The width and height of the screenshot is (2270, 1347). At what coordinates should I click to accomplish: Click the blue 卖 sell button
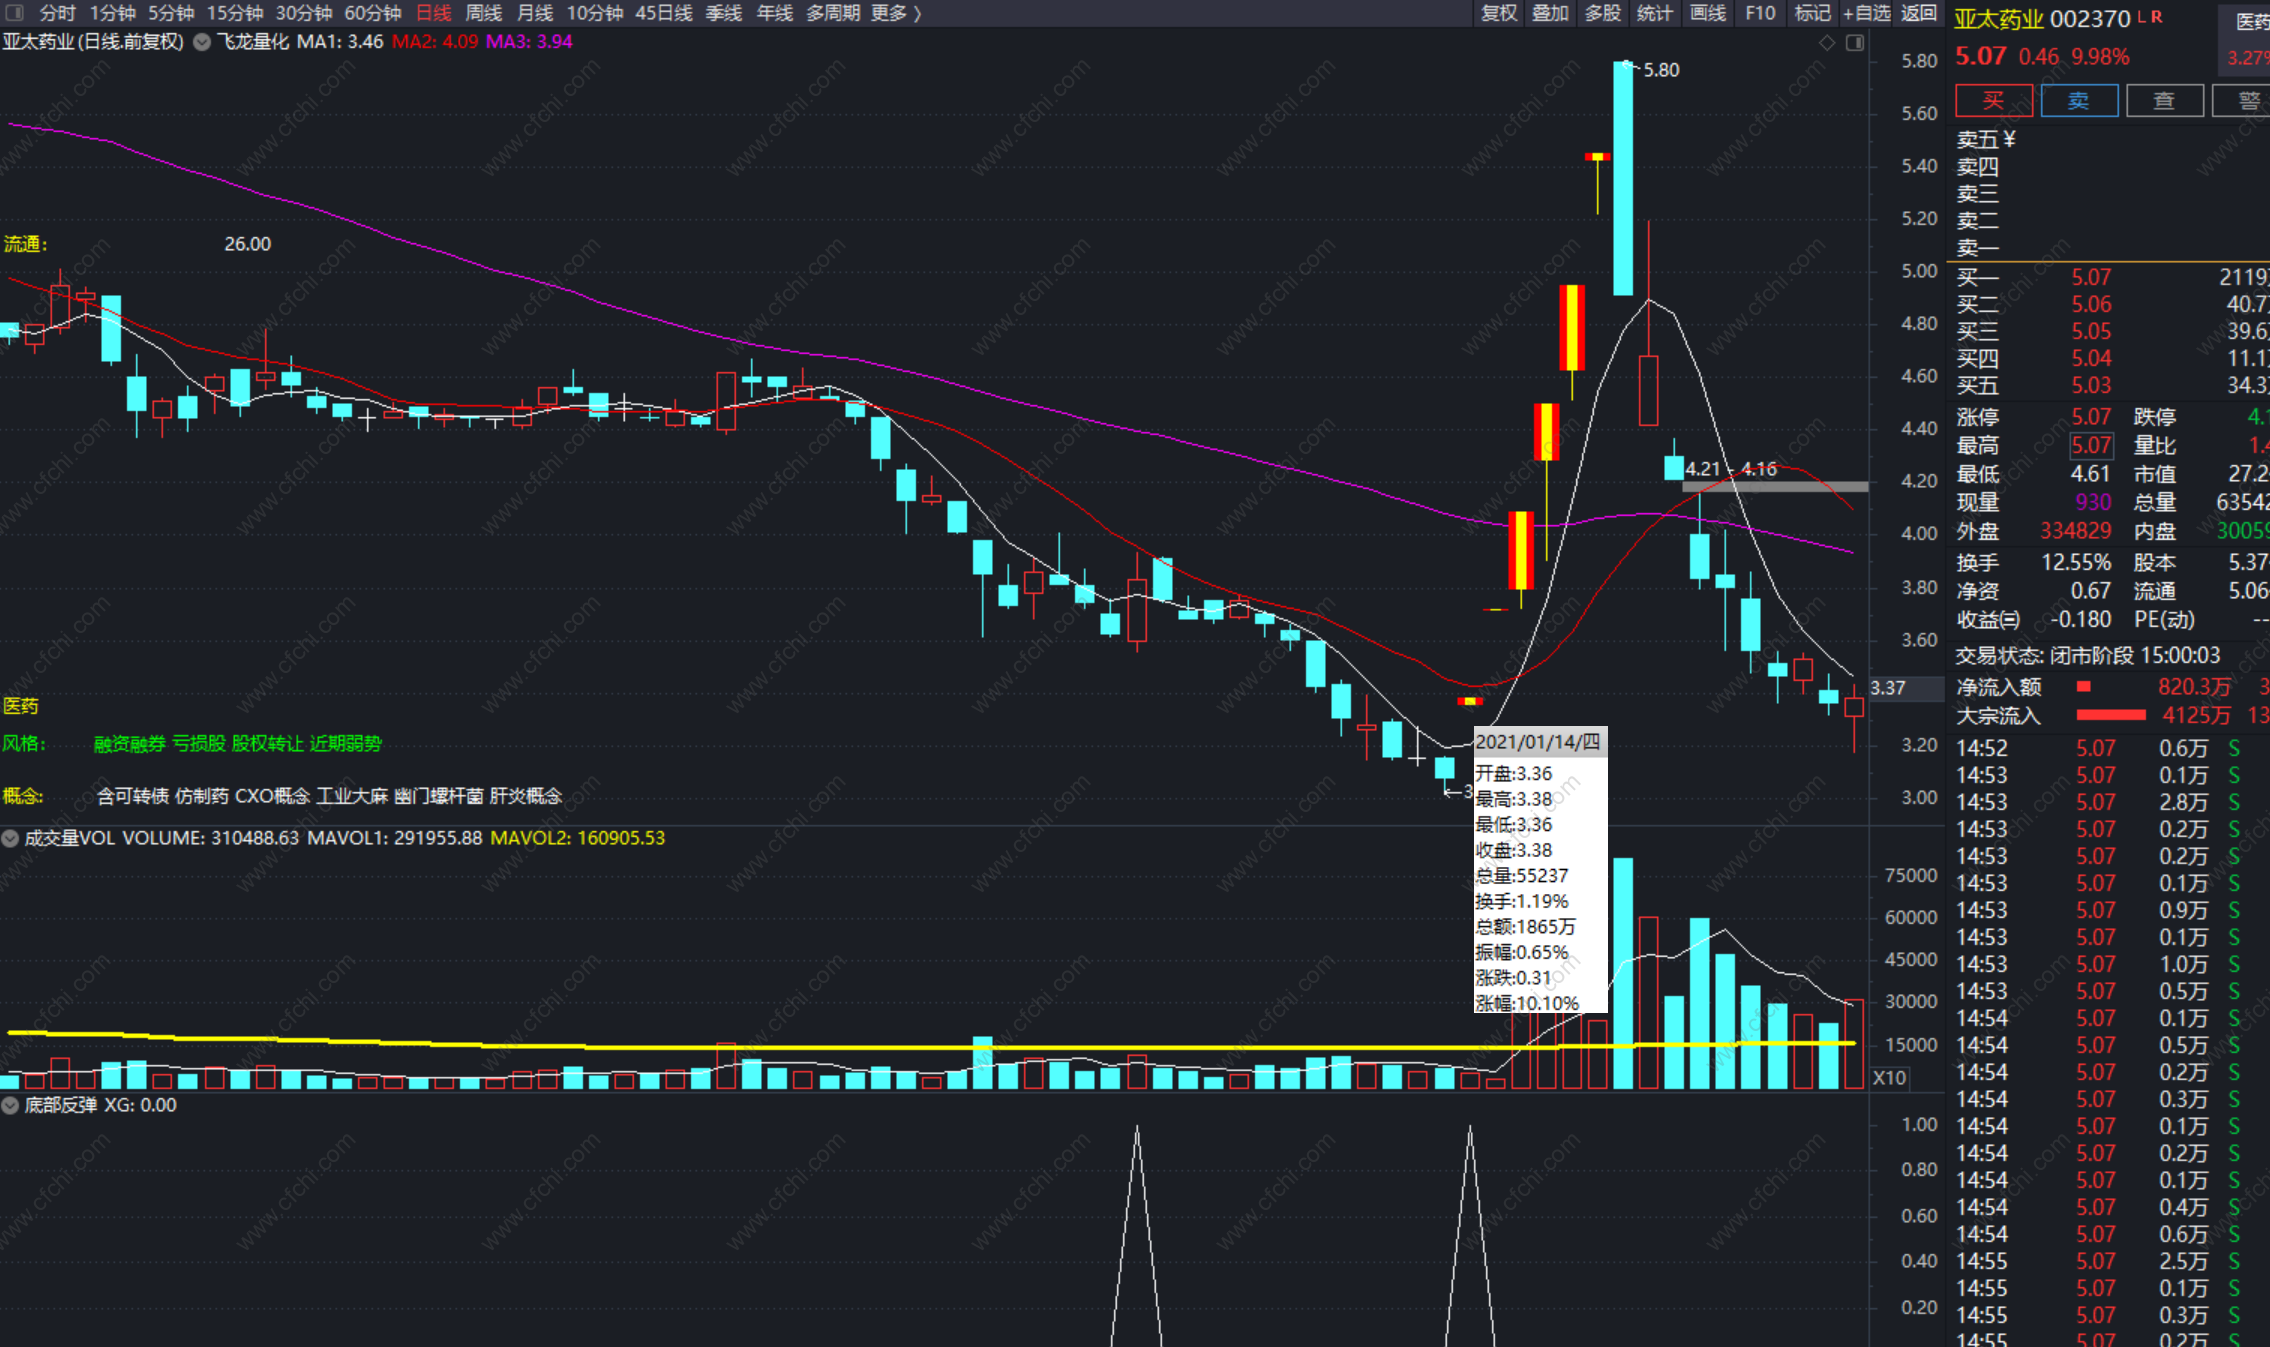coord(2078,101)
